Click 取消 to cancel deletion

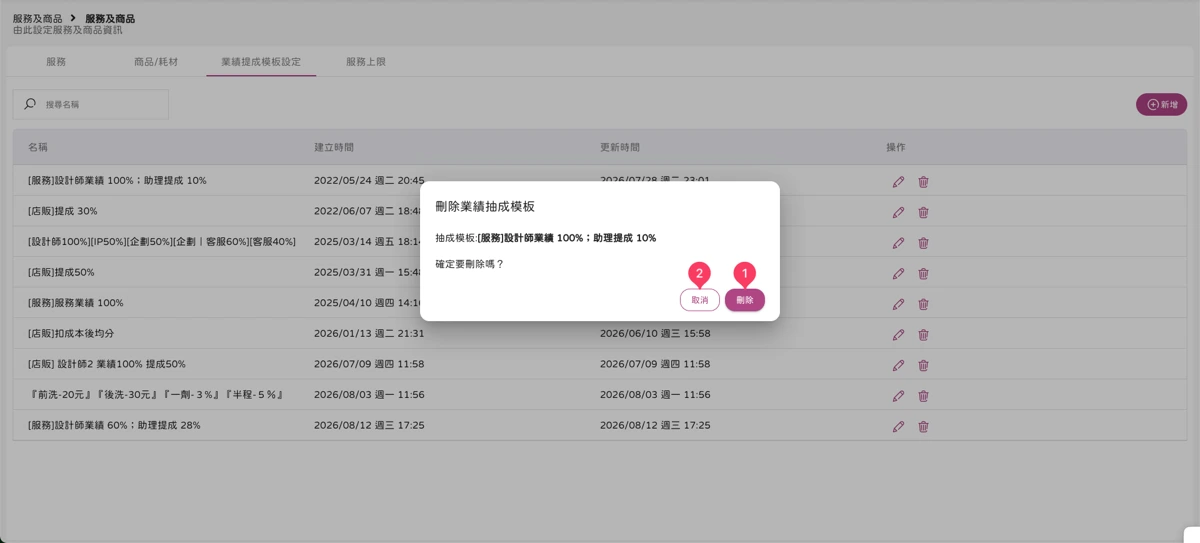point(700,300)
